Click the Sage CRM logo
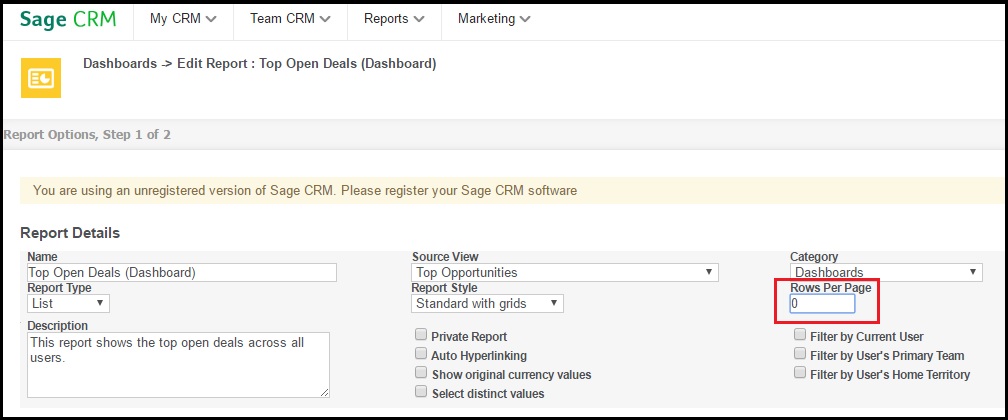Screen dimensions: 1008x420 coord(68,19)
